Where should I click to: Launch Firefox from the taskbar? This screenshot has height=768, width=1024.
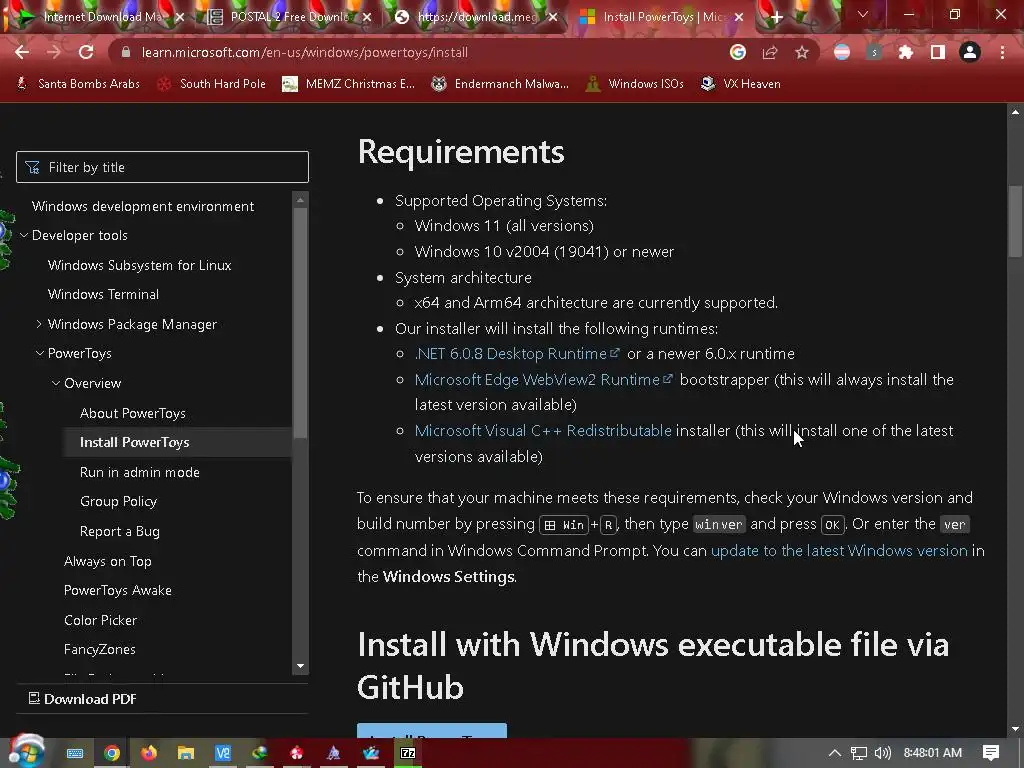click(x=149, y=753)
